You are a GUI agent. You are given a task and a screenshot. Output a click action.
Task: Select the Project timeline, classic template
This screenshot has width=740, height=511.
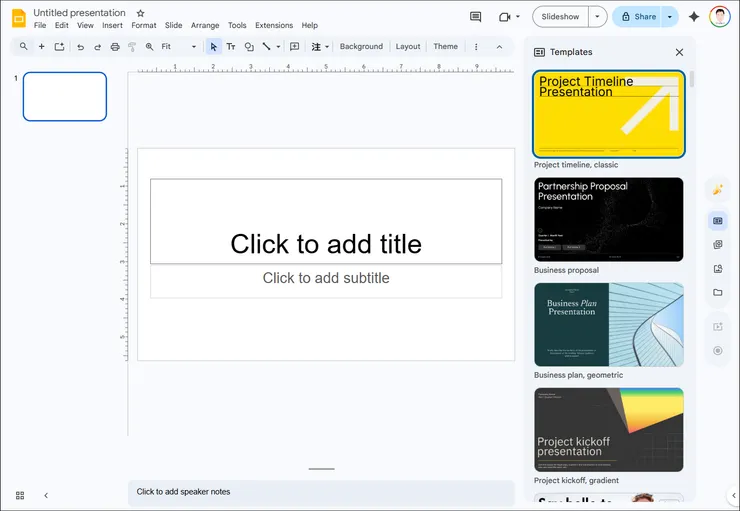tap(608, 114)
